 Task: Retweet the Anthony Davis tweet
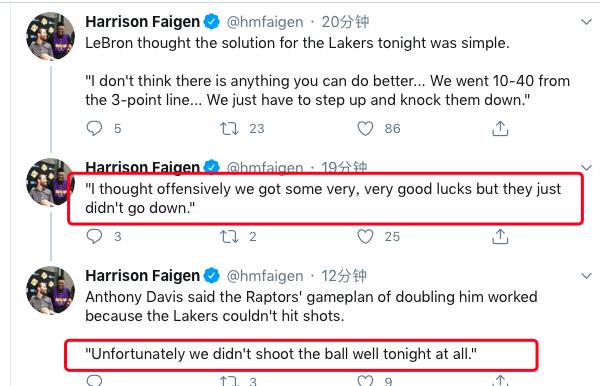coord(229,381)
